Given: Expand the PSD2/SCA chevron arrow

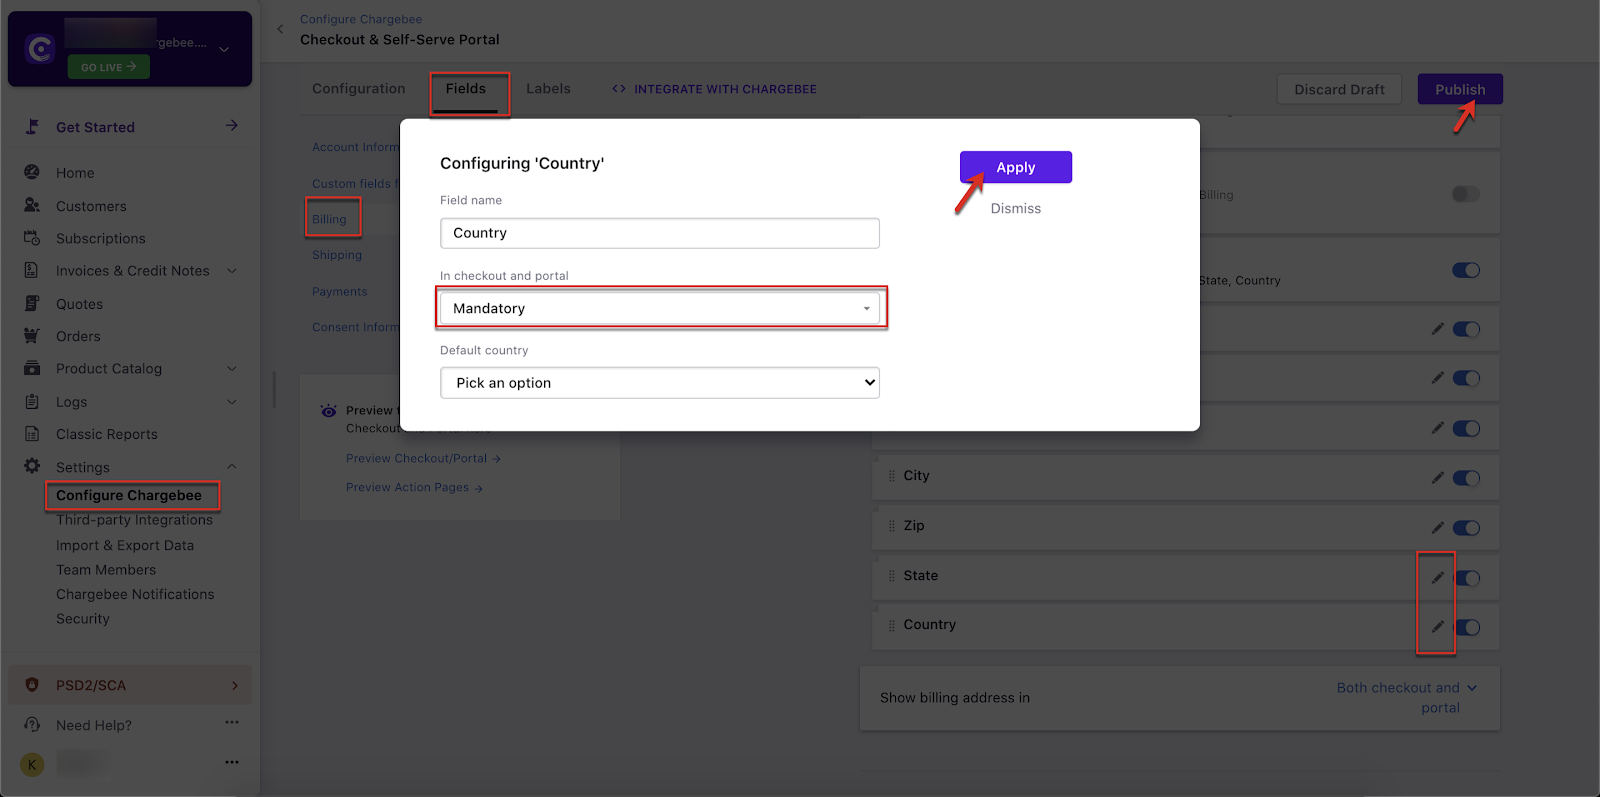Looking at the screenshot, I should [x=235, y=685].
